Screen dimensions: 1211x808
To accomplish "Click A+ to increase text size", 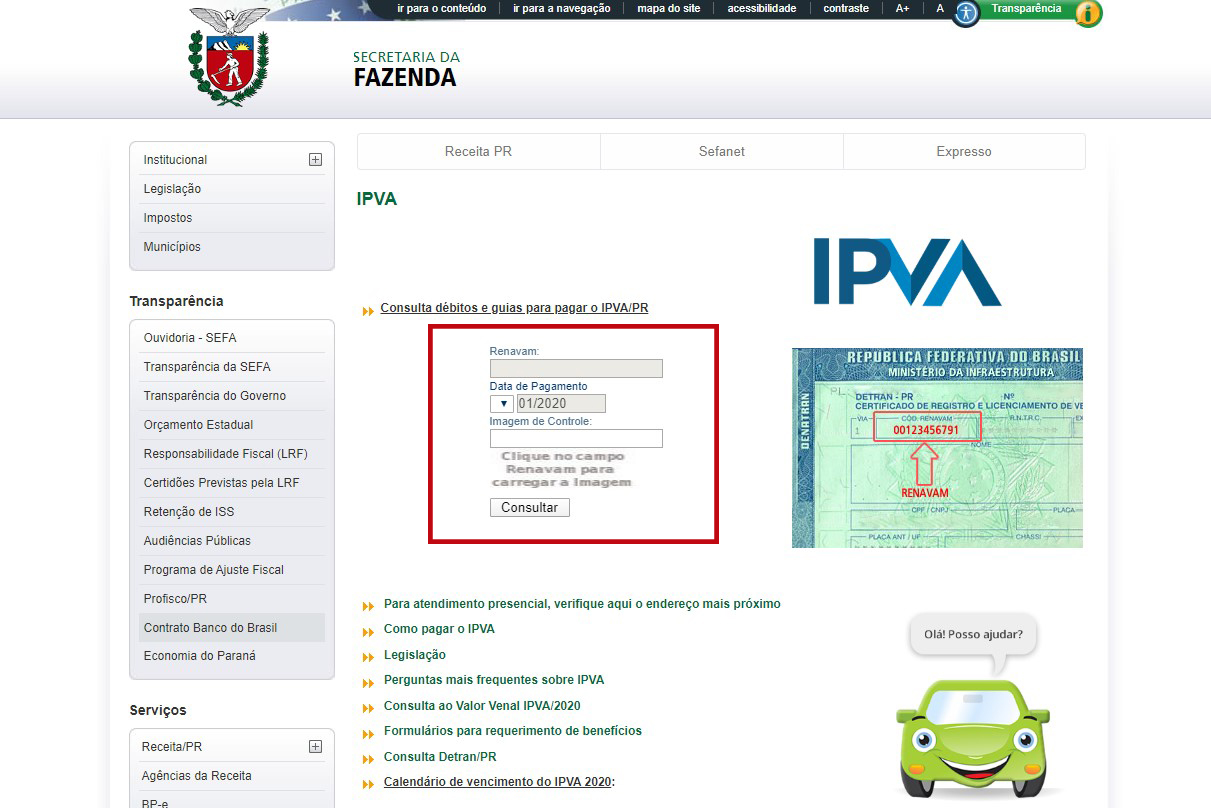I will pyautogui.click(x=902, y=8).
